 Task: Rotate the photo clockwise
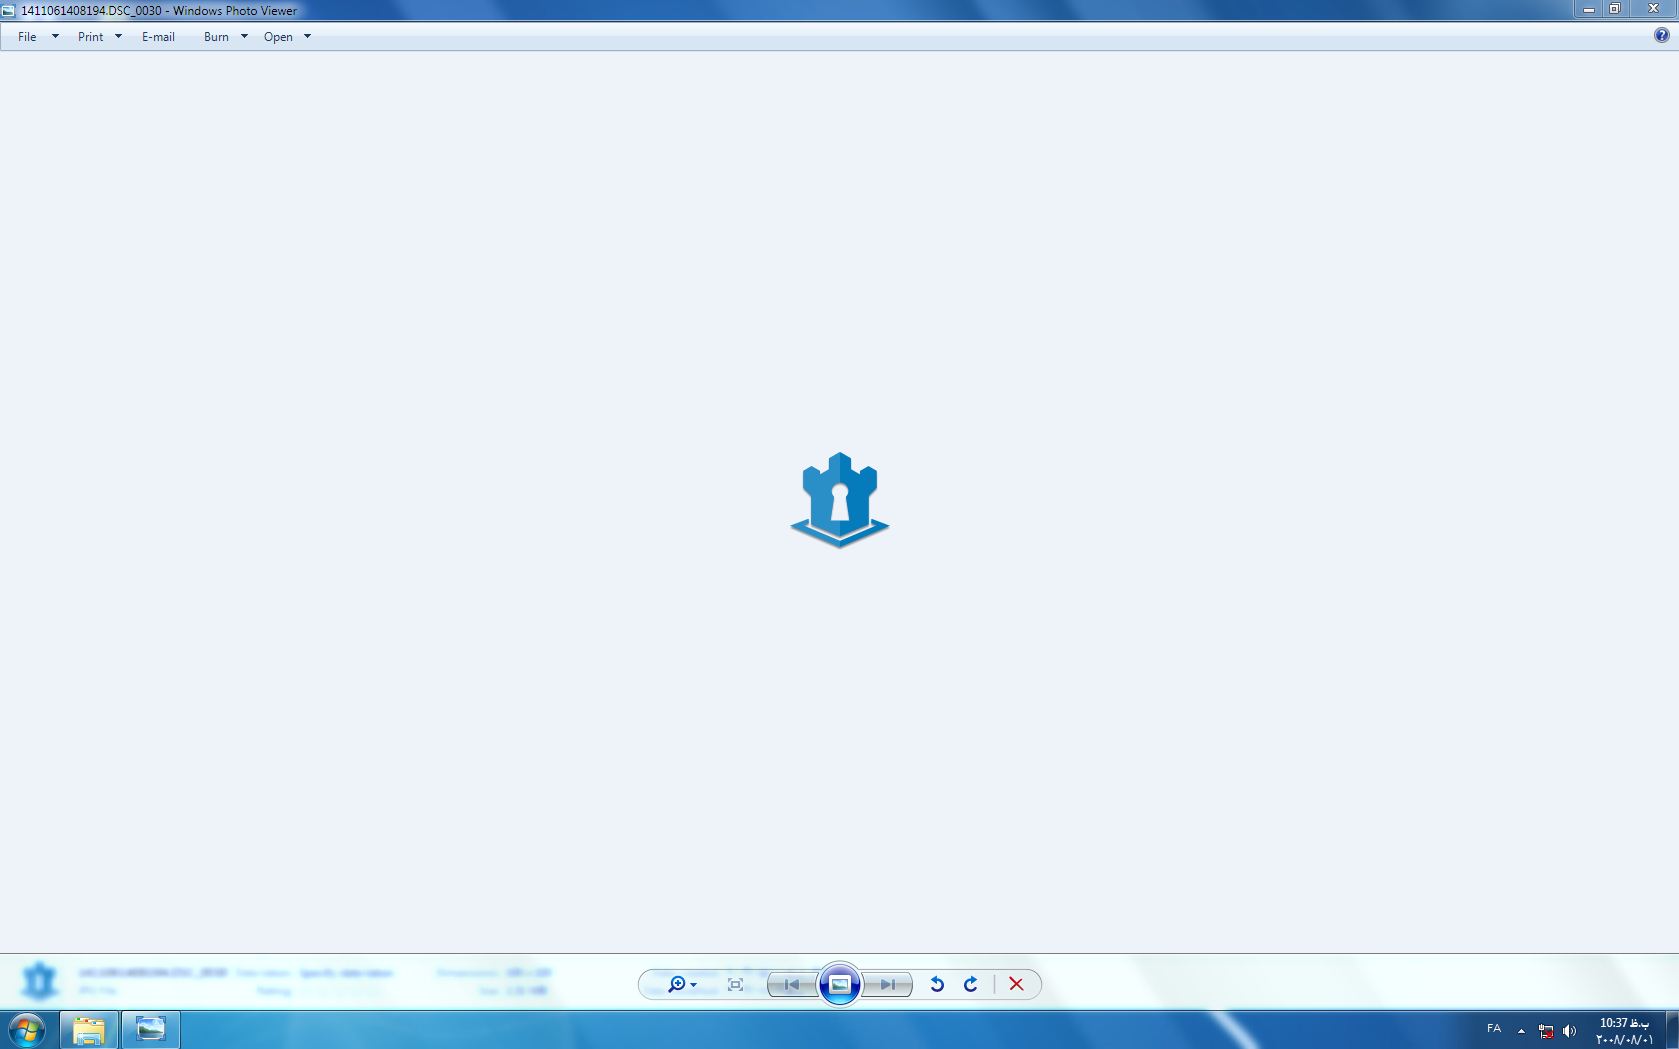point(970,984)
